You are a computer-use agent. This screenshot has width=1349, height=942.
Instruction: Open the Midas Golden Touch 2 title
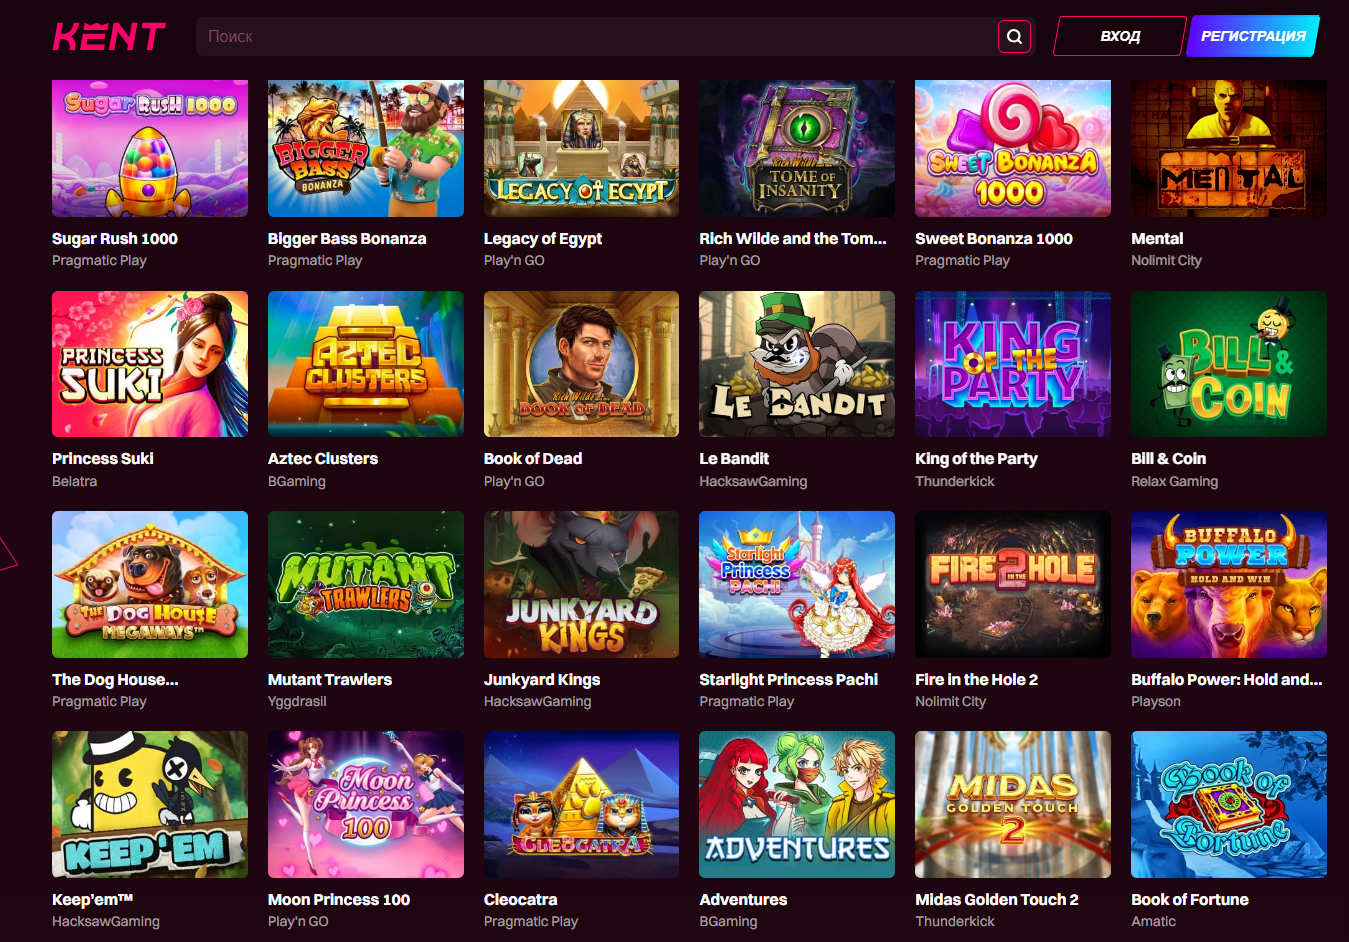(x=996, y=900)
